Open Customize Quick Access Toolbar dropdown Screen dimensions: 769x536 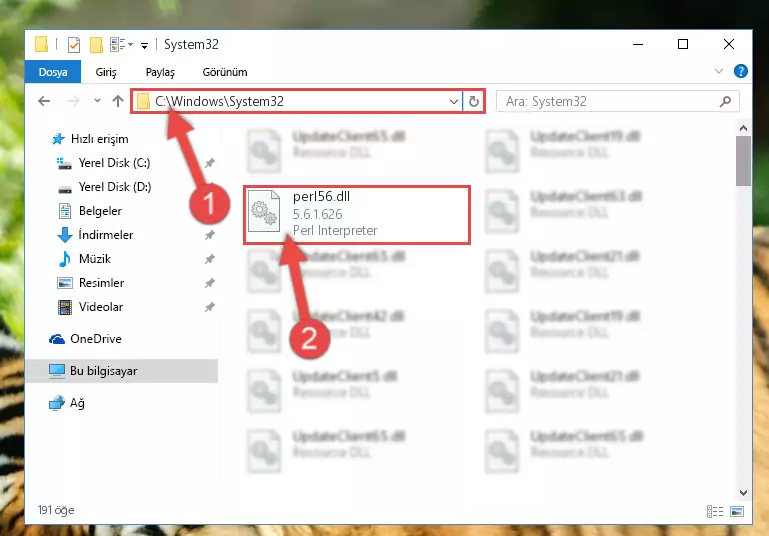coord(145,46)
